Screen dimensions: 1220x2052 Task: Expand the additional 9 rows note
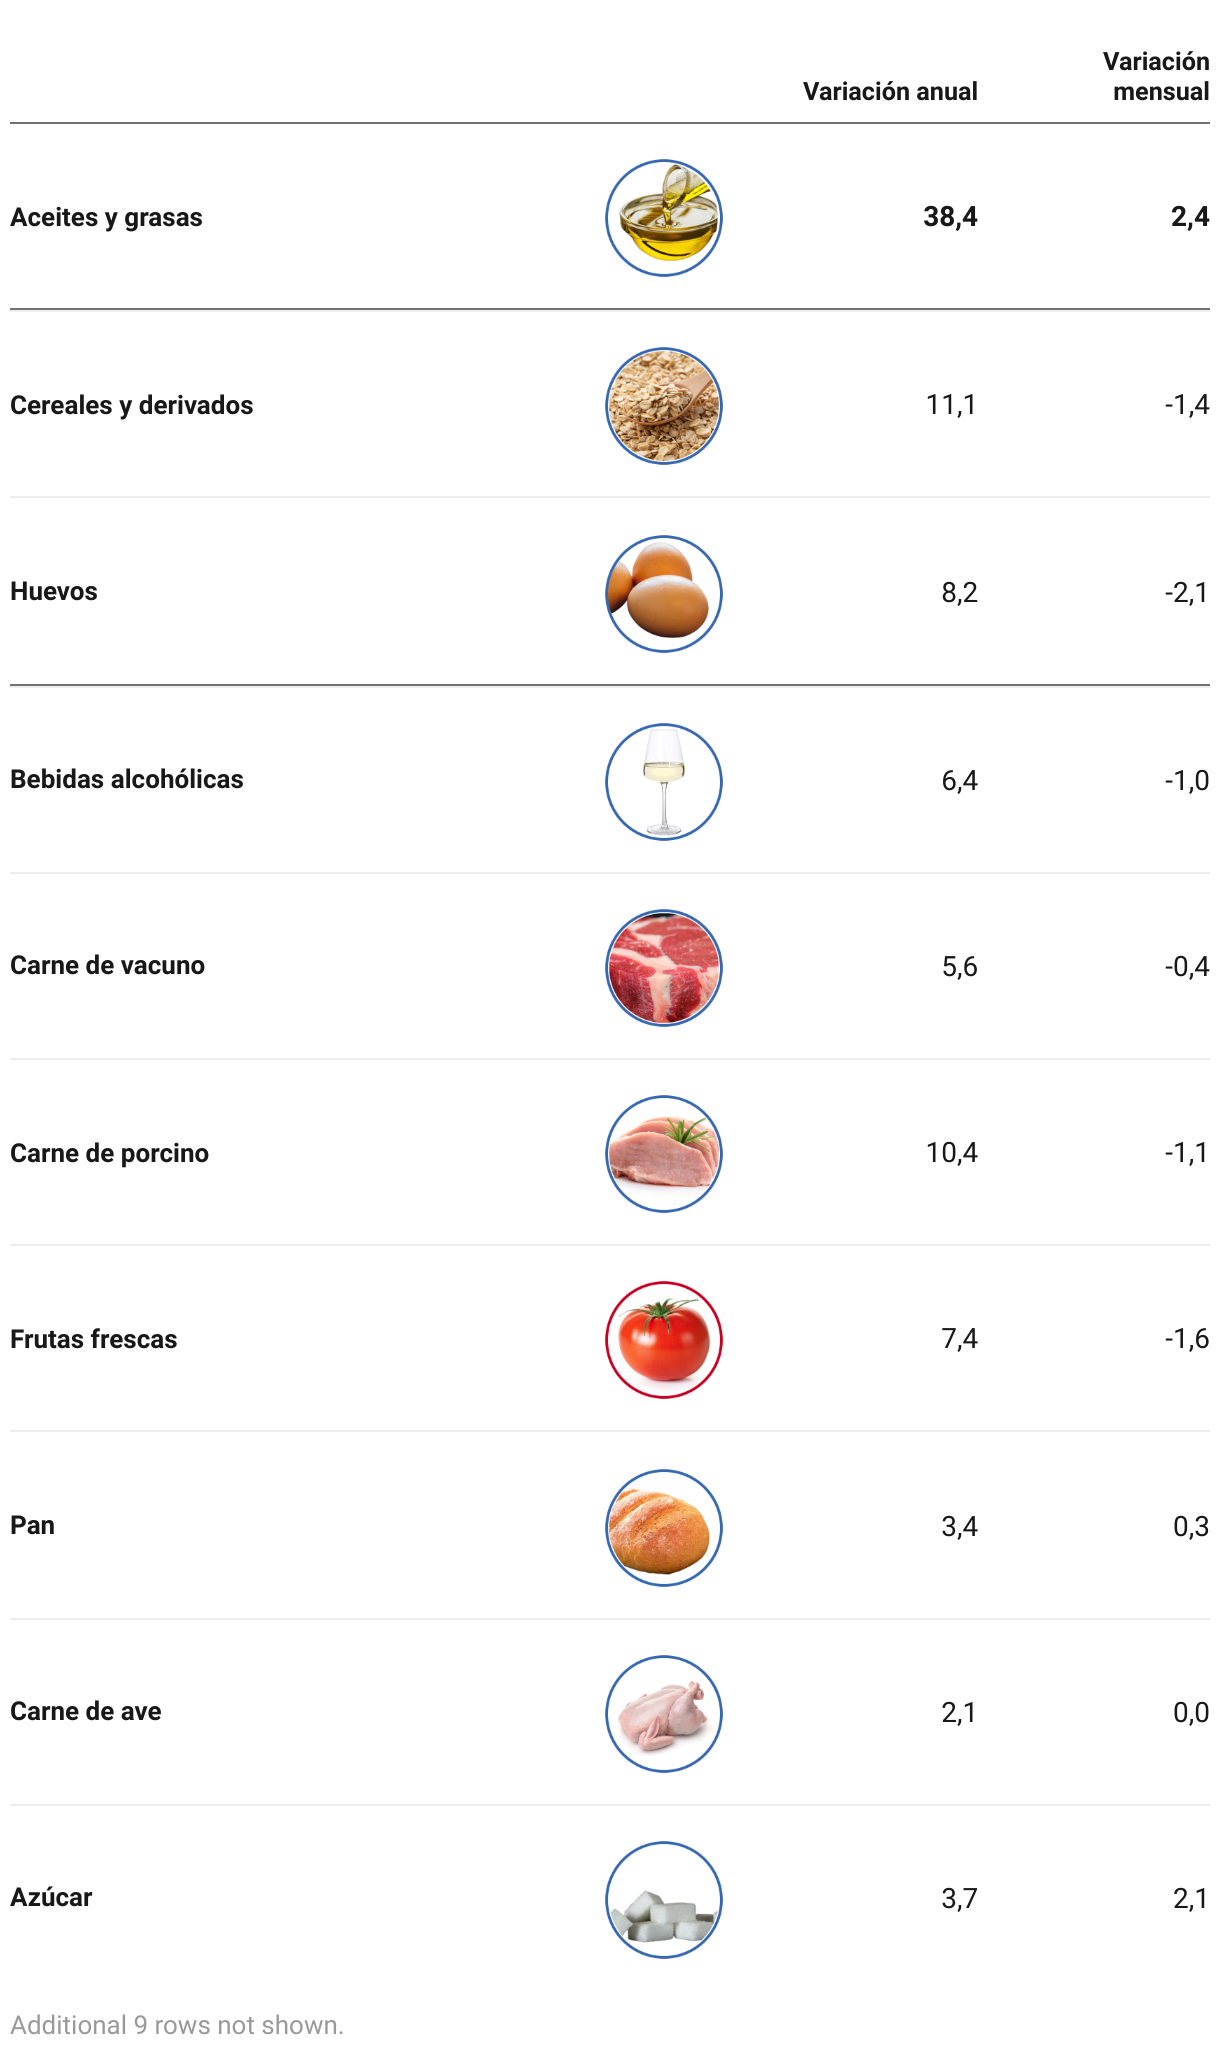177,2025
